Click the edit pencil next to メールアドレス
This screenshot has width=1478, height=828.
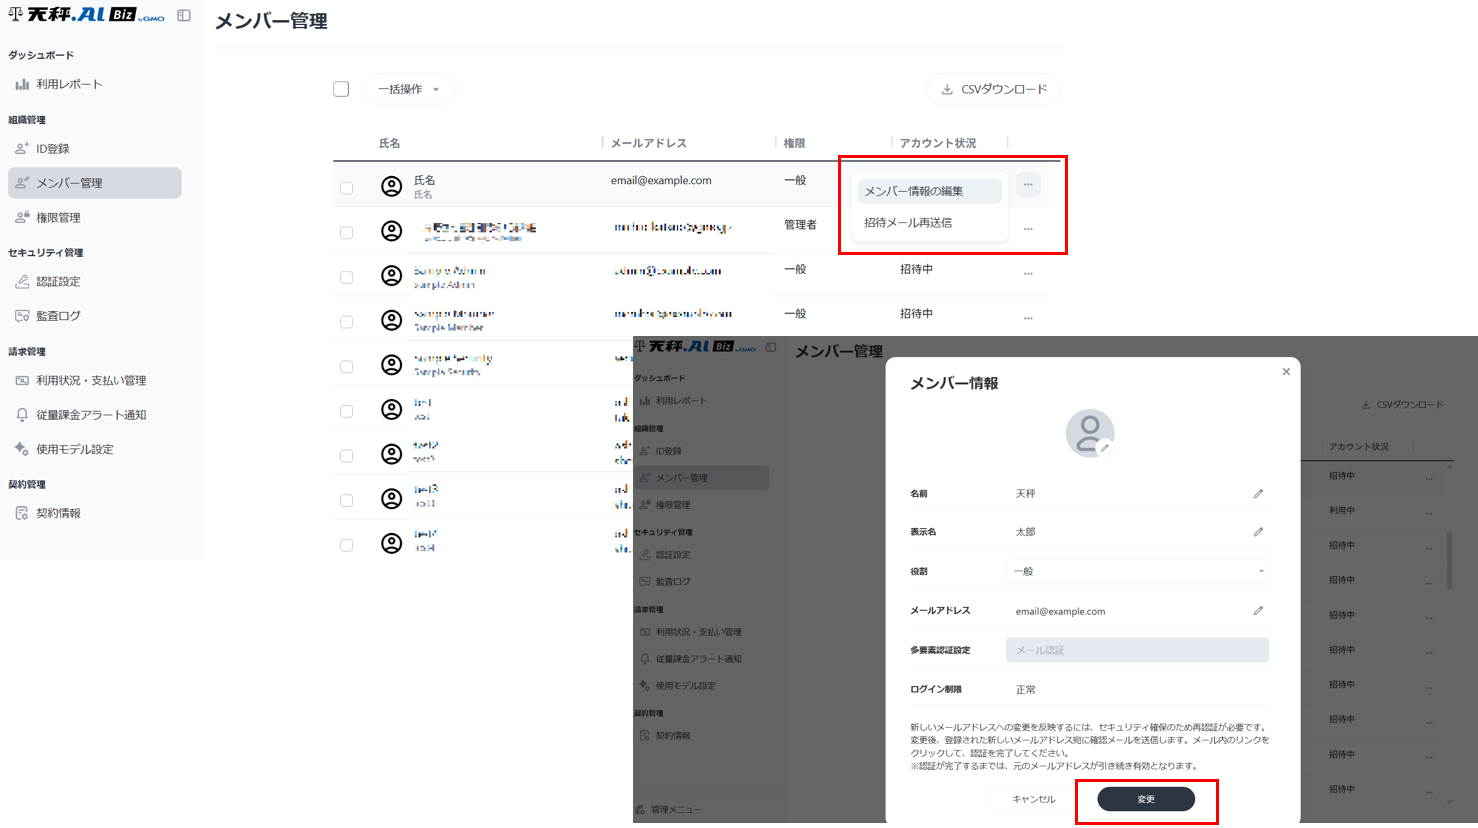pyautogui.click(x=1258, y=611)
